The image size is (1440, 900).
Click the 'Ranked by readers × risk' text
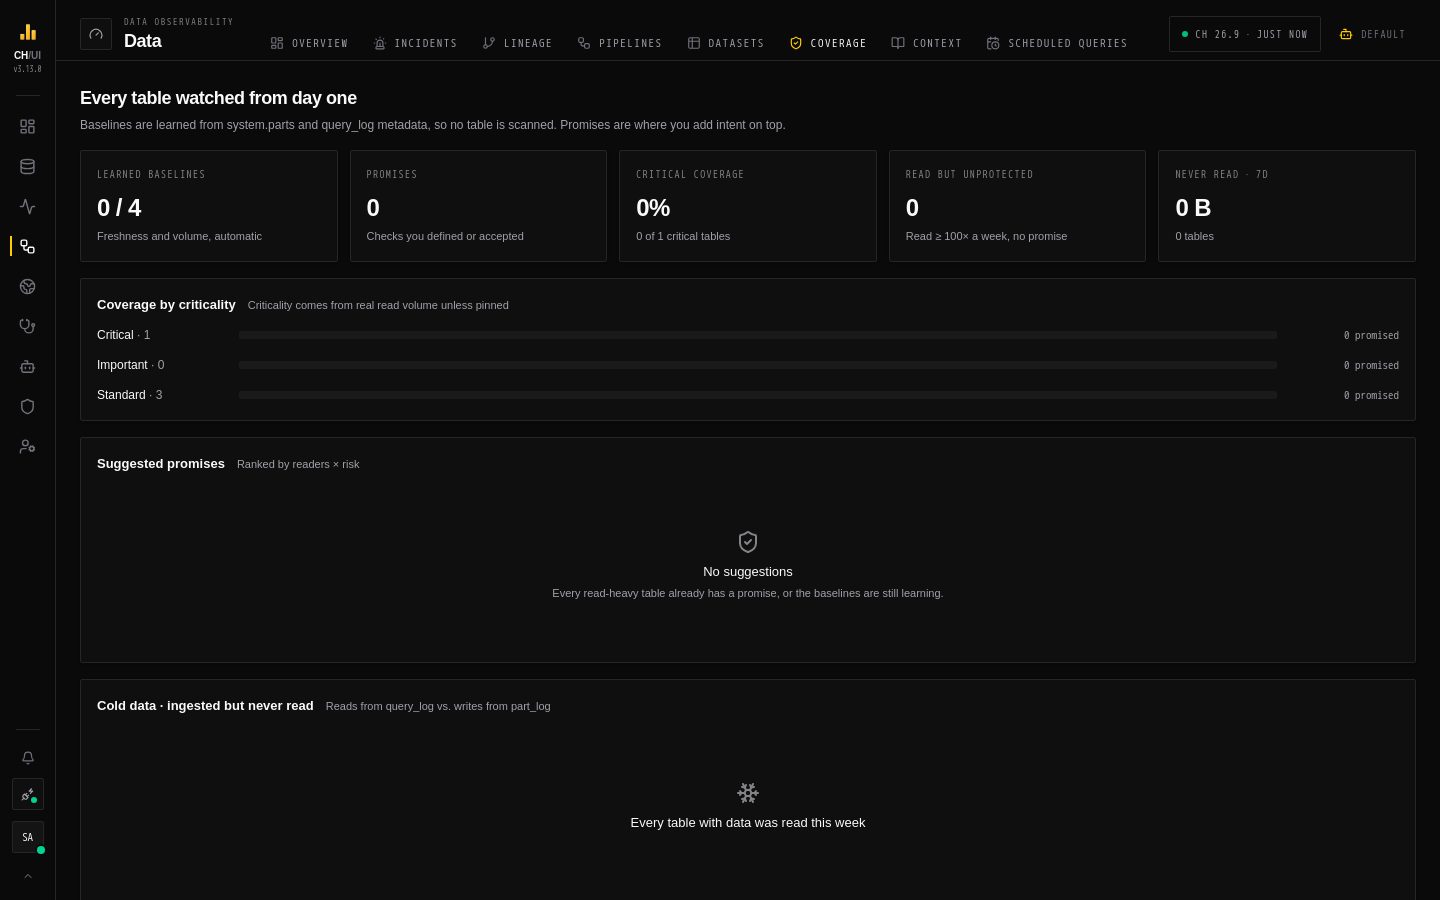pos(298,464)
